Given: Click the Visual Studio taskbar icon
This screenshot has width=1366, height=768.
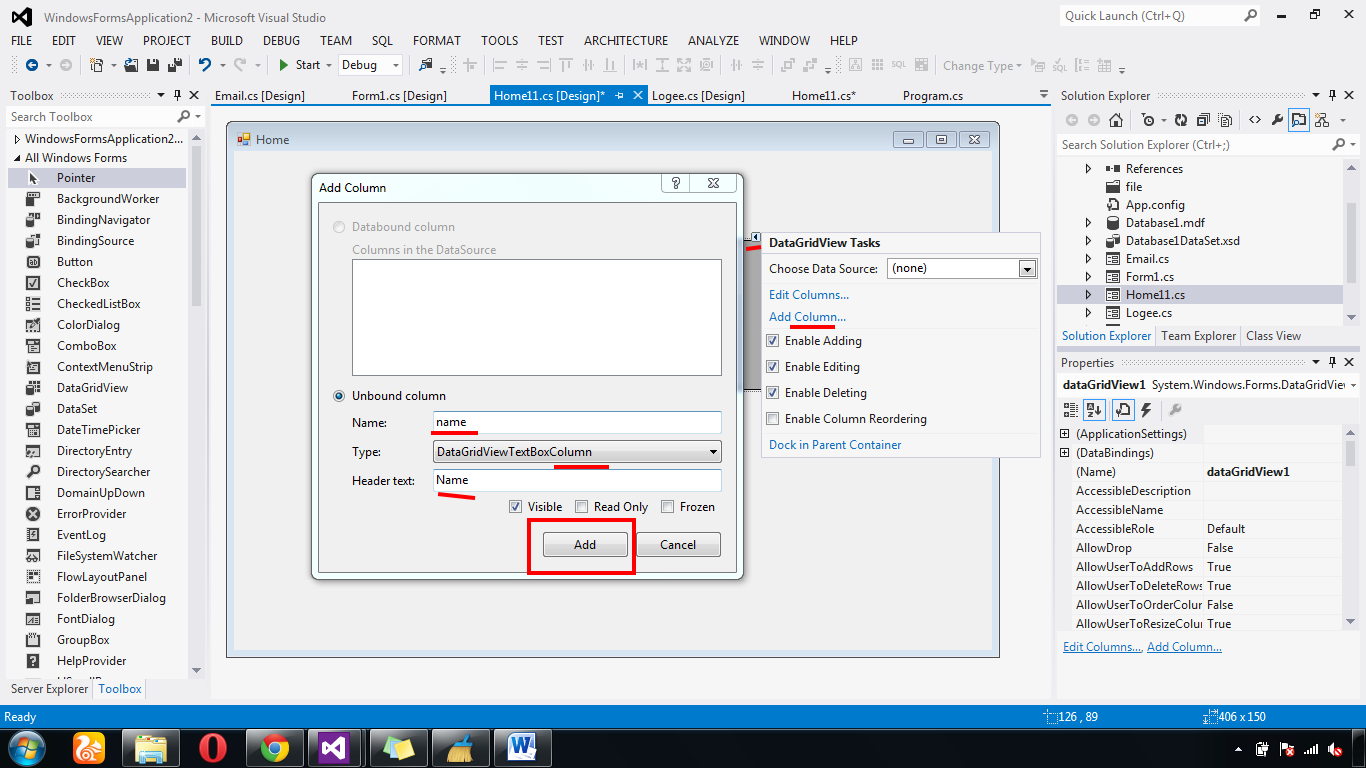Looking at the screenshot, I should click(336, 747).
